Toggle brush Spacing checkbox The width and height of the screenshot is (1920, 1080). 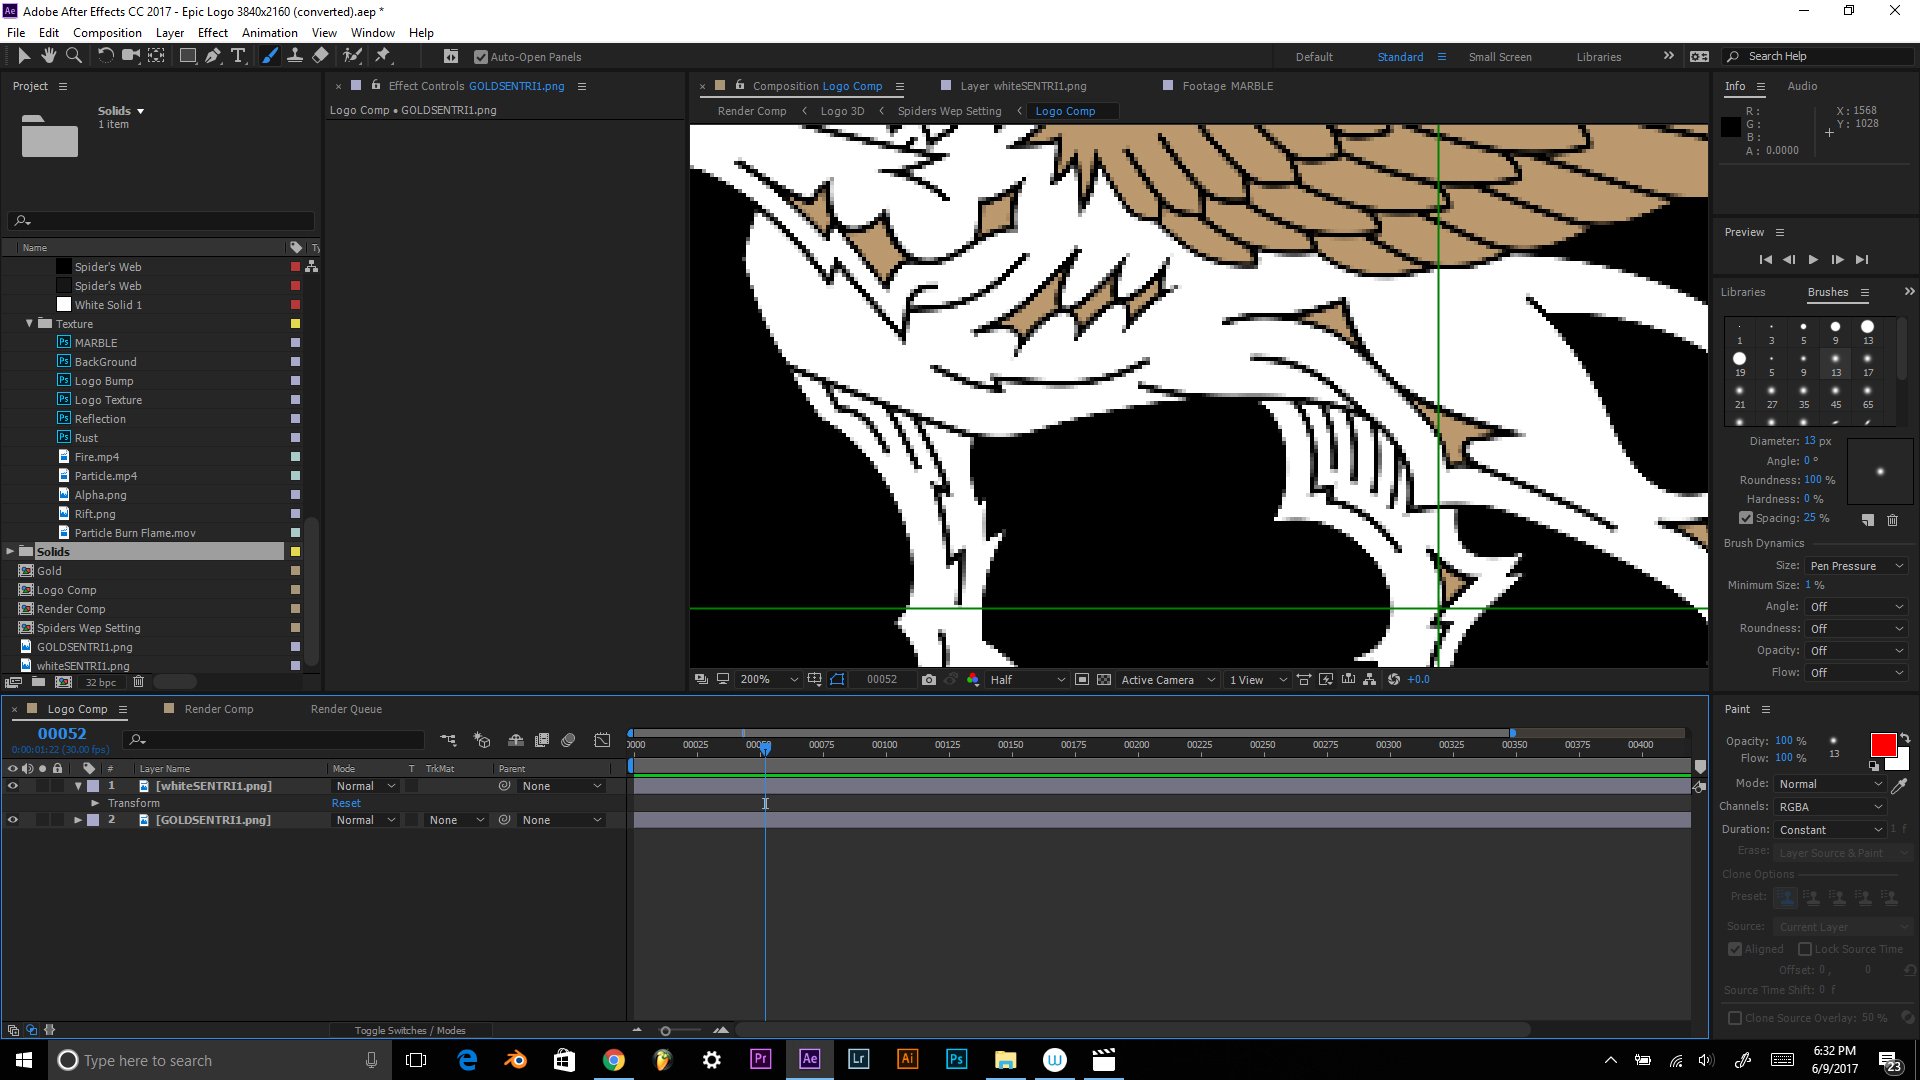point(1746,518)
